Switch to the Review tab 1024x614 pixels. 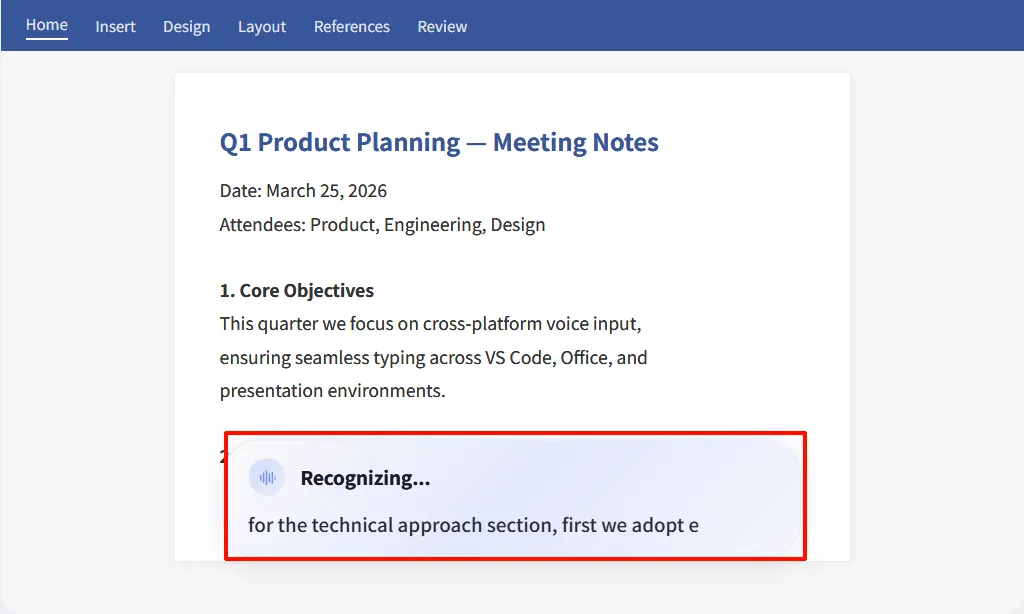(x=442, y=27)
